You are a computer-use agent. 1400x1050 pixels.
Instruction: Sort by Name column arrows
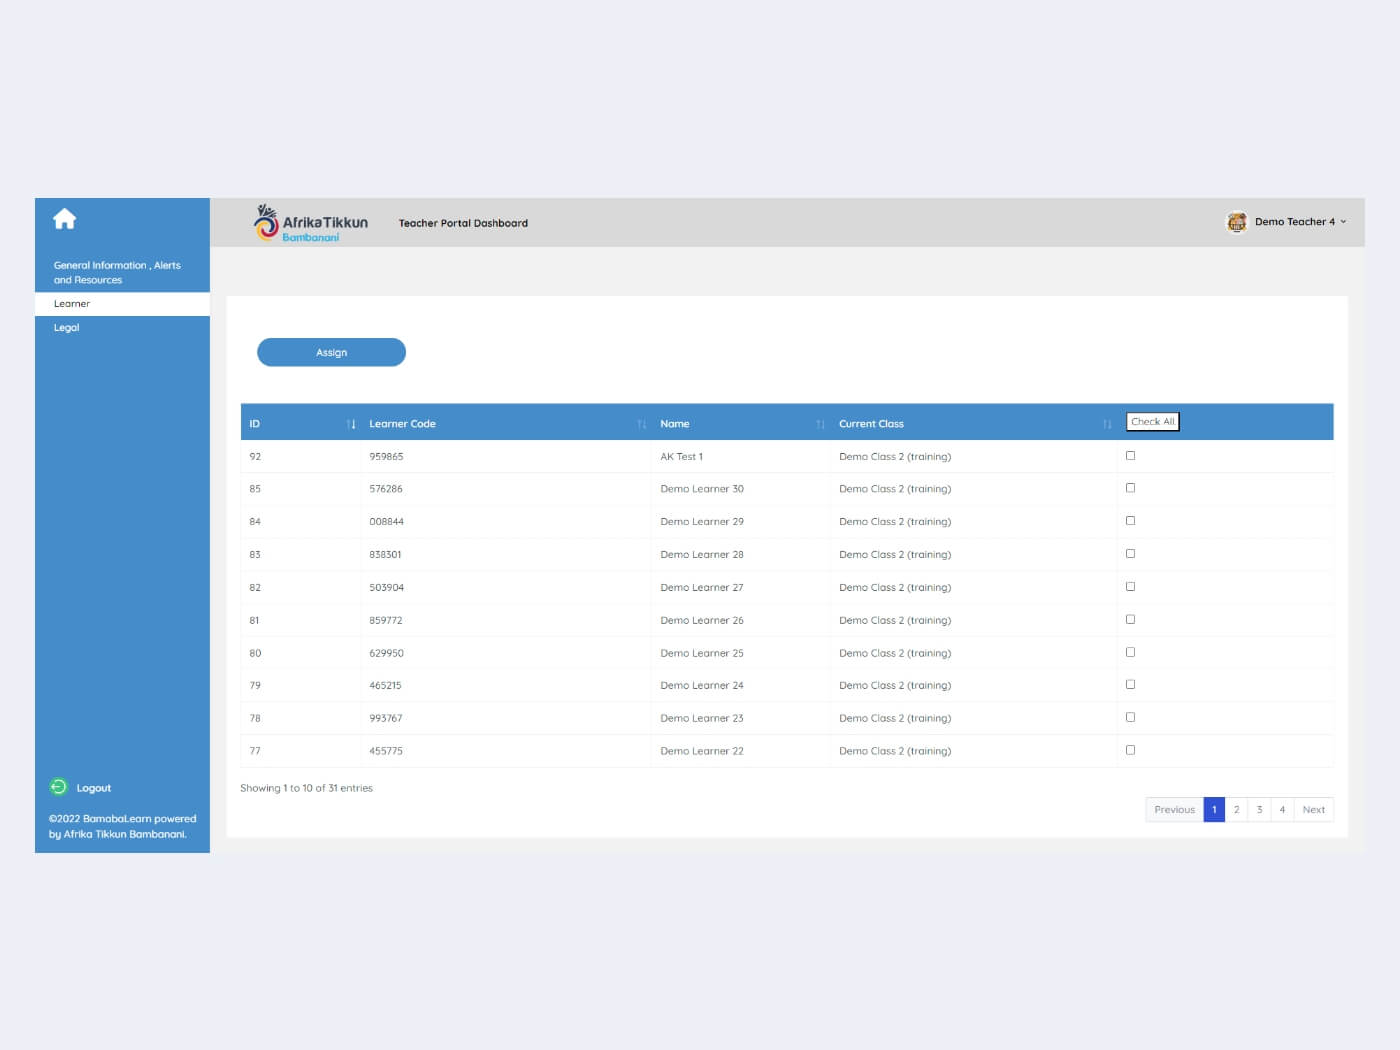820,424
